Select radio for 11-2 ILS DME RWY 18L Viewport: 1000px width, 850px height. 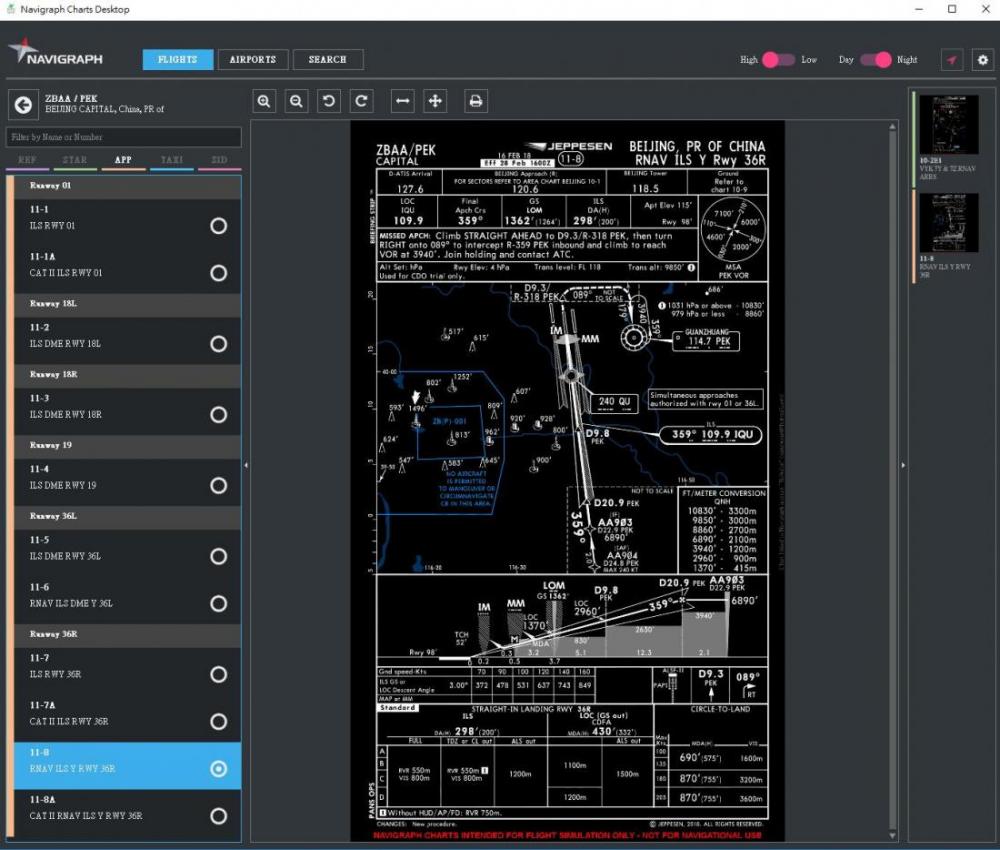coord(219,344)
